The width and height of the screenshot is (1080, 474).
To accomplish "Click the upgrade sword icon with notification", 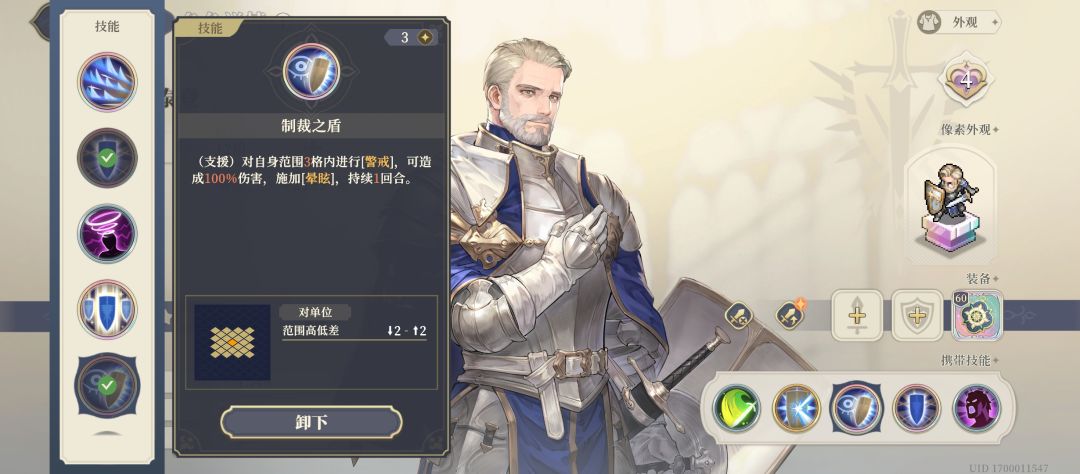I will point(790,316).
